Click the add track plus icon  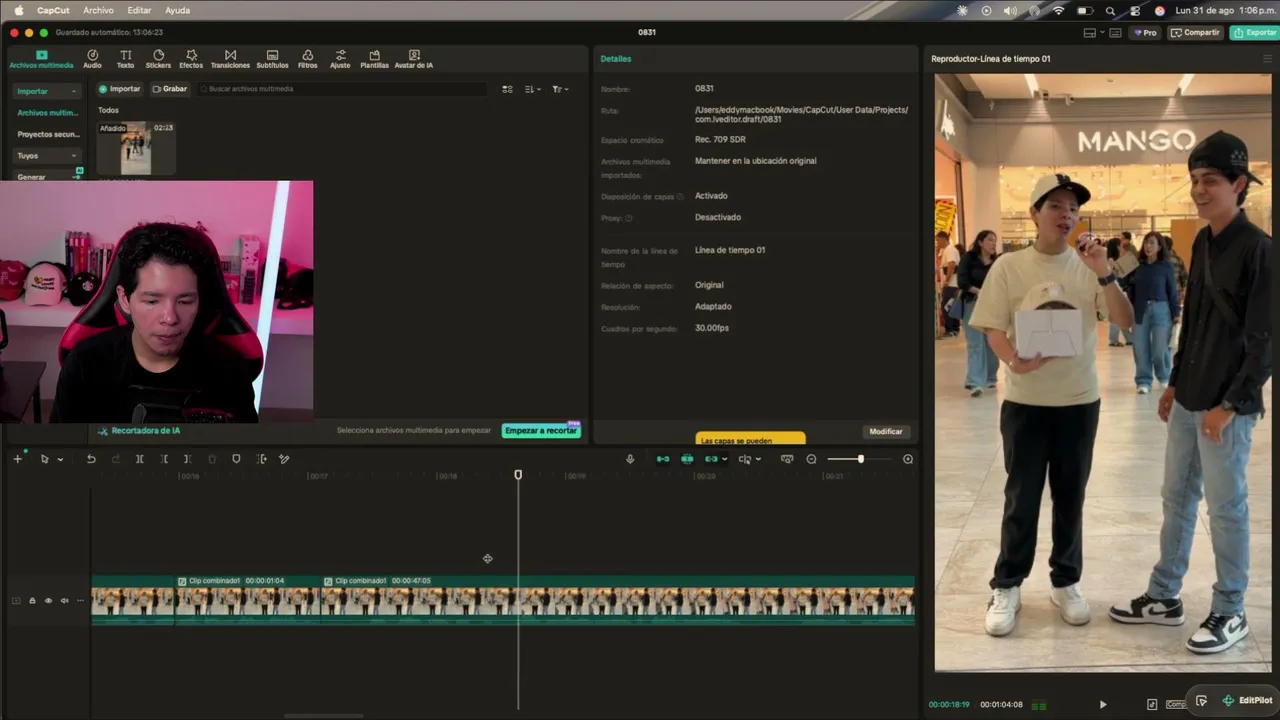[x=17, y=459]
